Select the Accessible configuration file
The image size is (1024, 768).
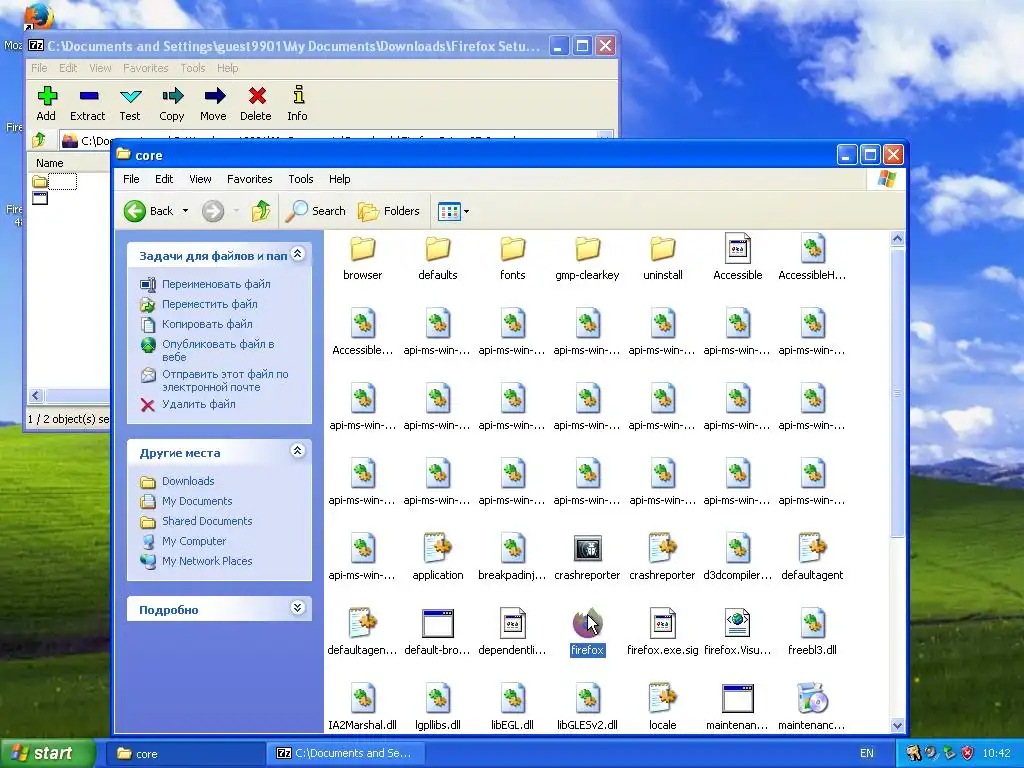[x=737, y=258]
